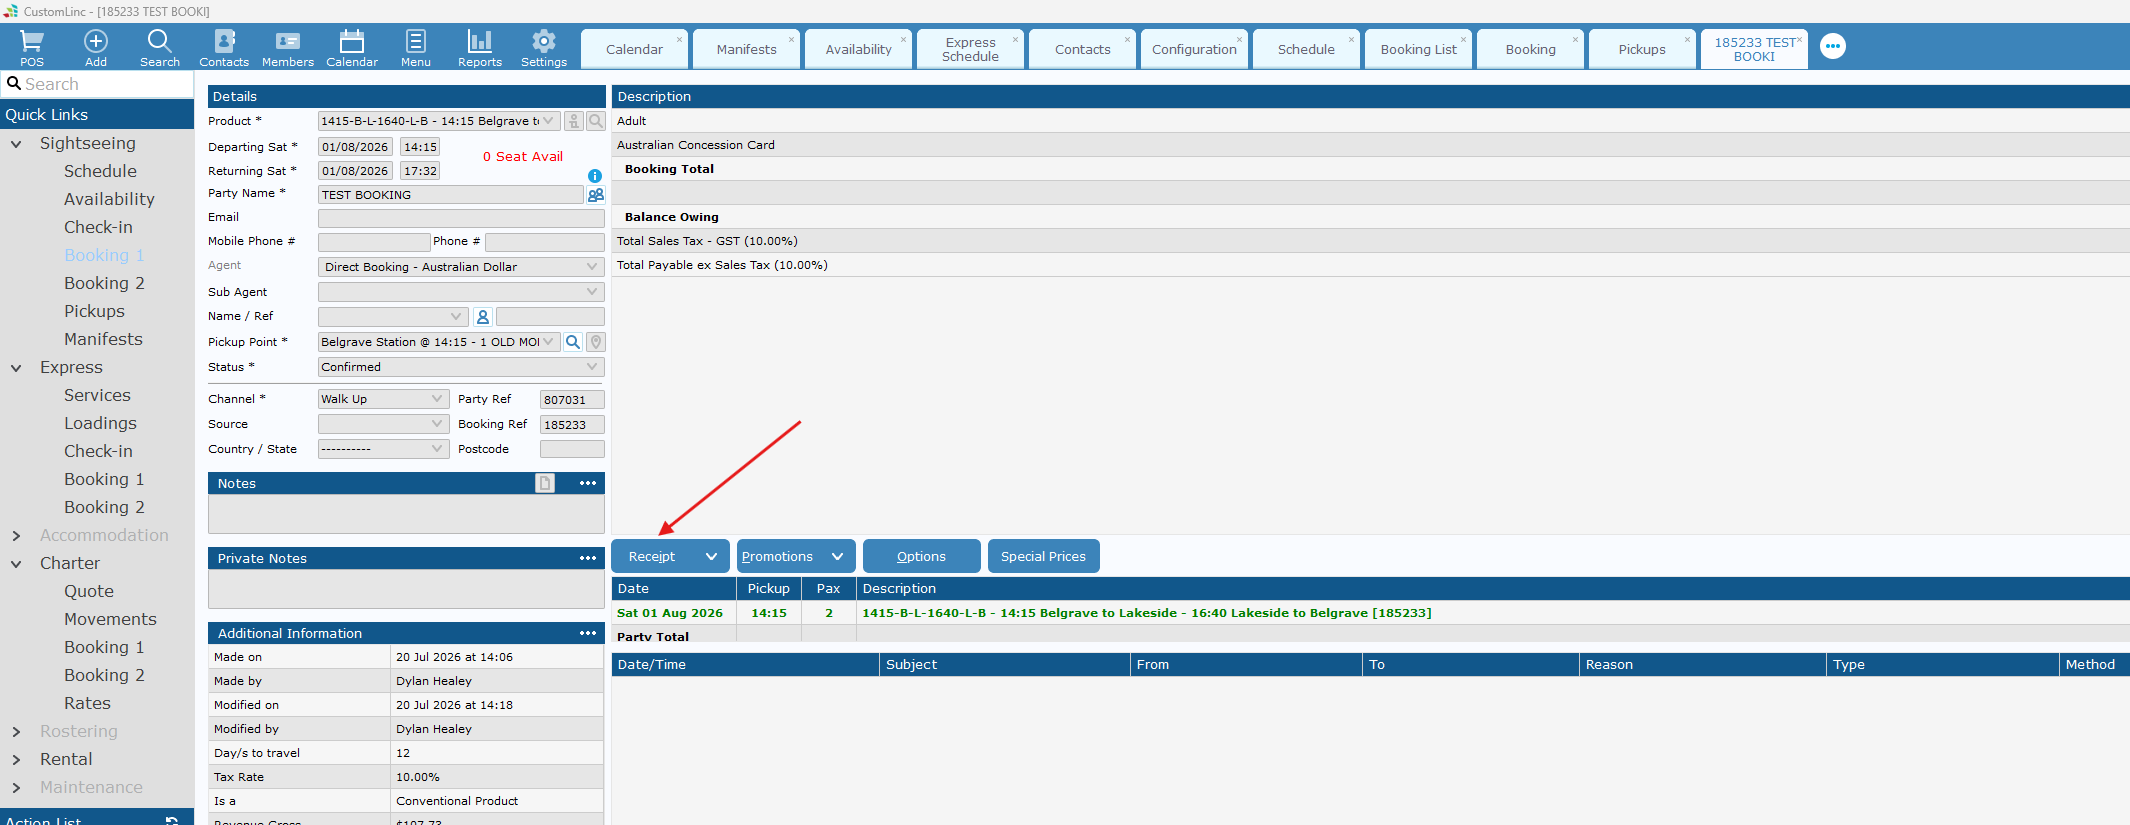Click the Notes document icon

tap(545, 483)
